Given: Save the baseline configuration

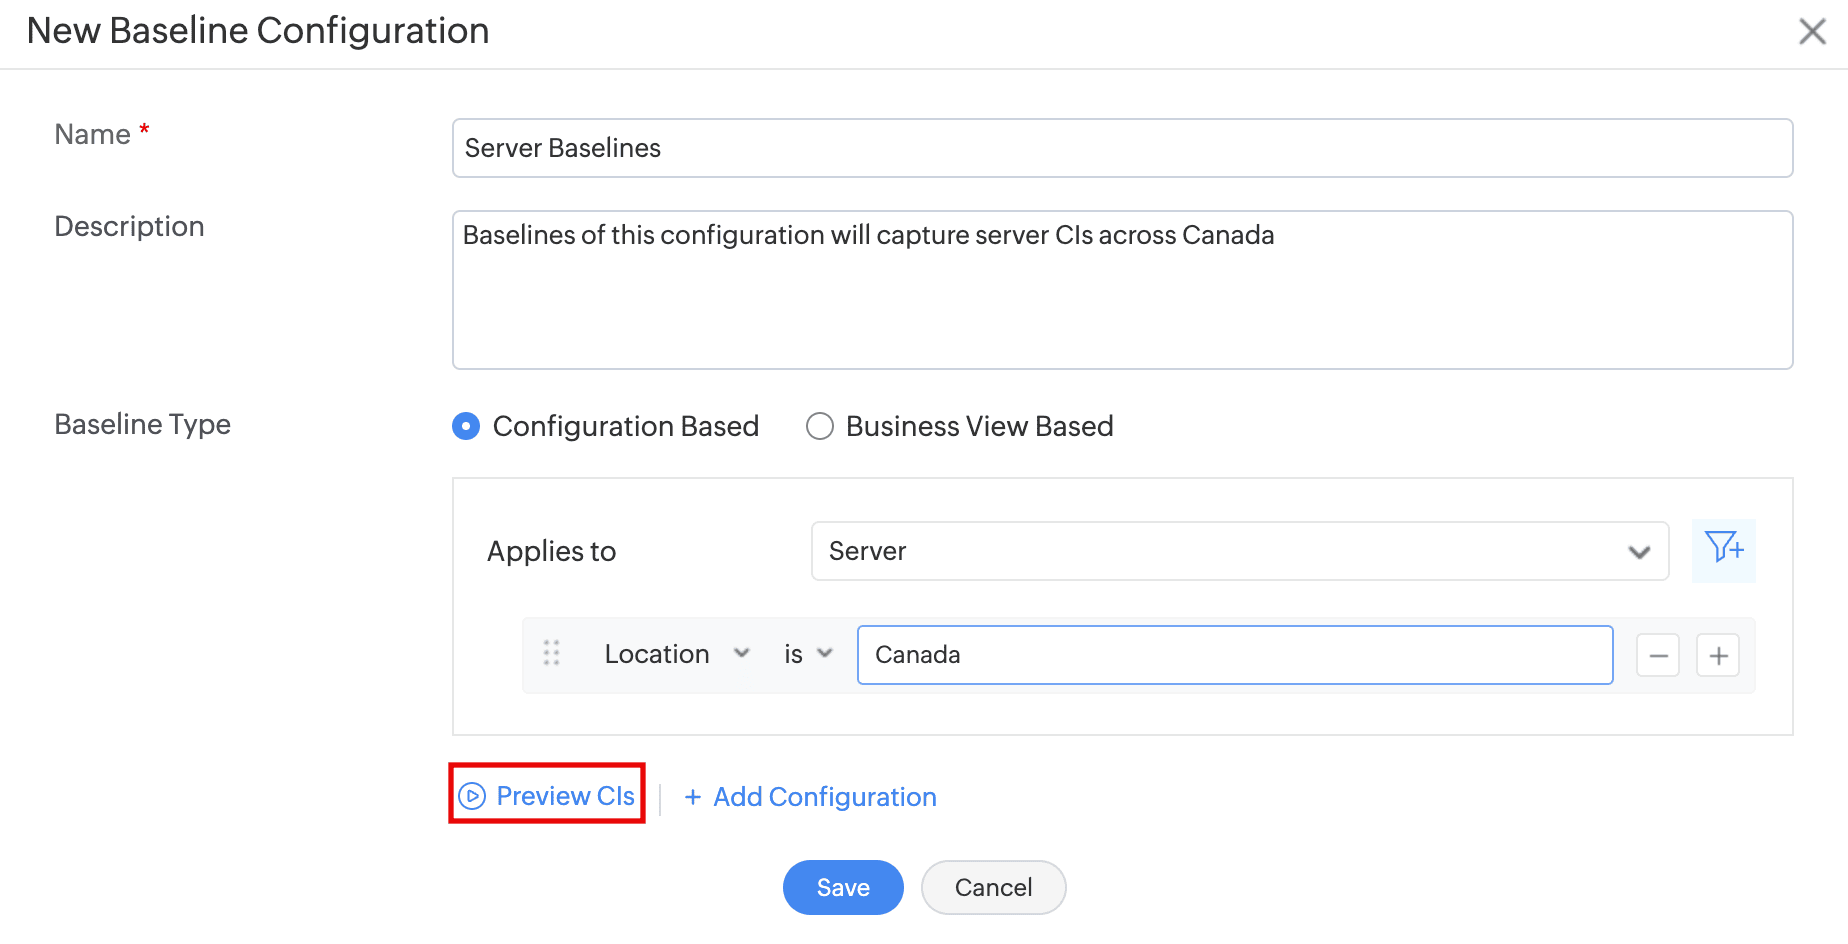Looking at the screenshot, I should click(x=842, y=887).
